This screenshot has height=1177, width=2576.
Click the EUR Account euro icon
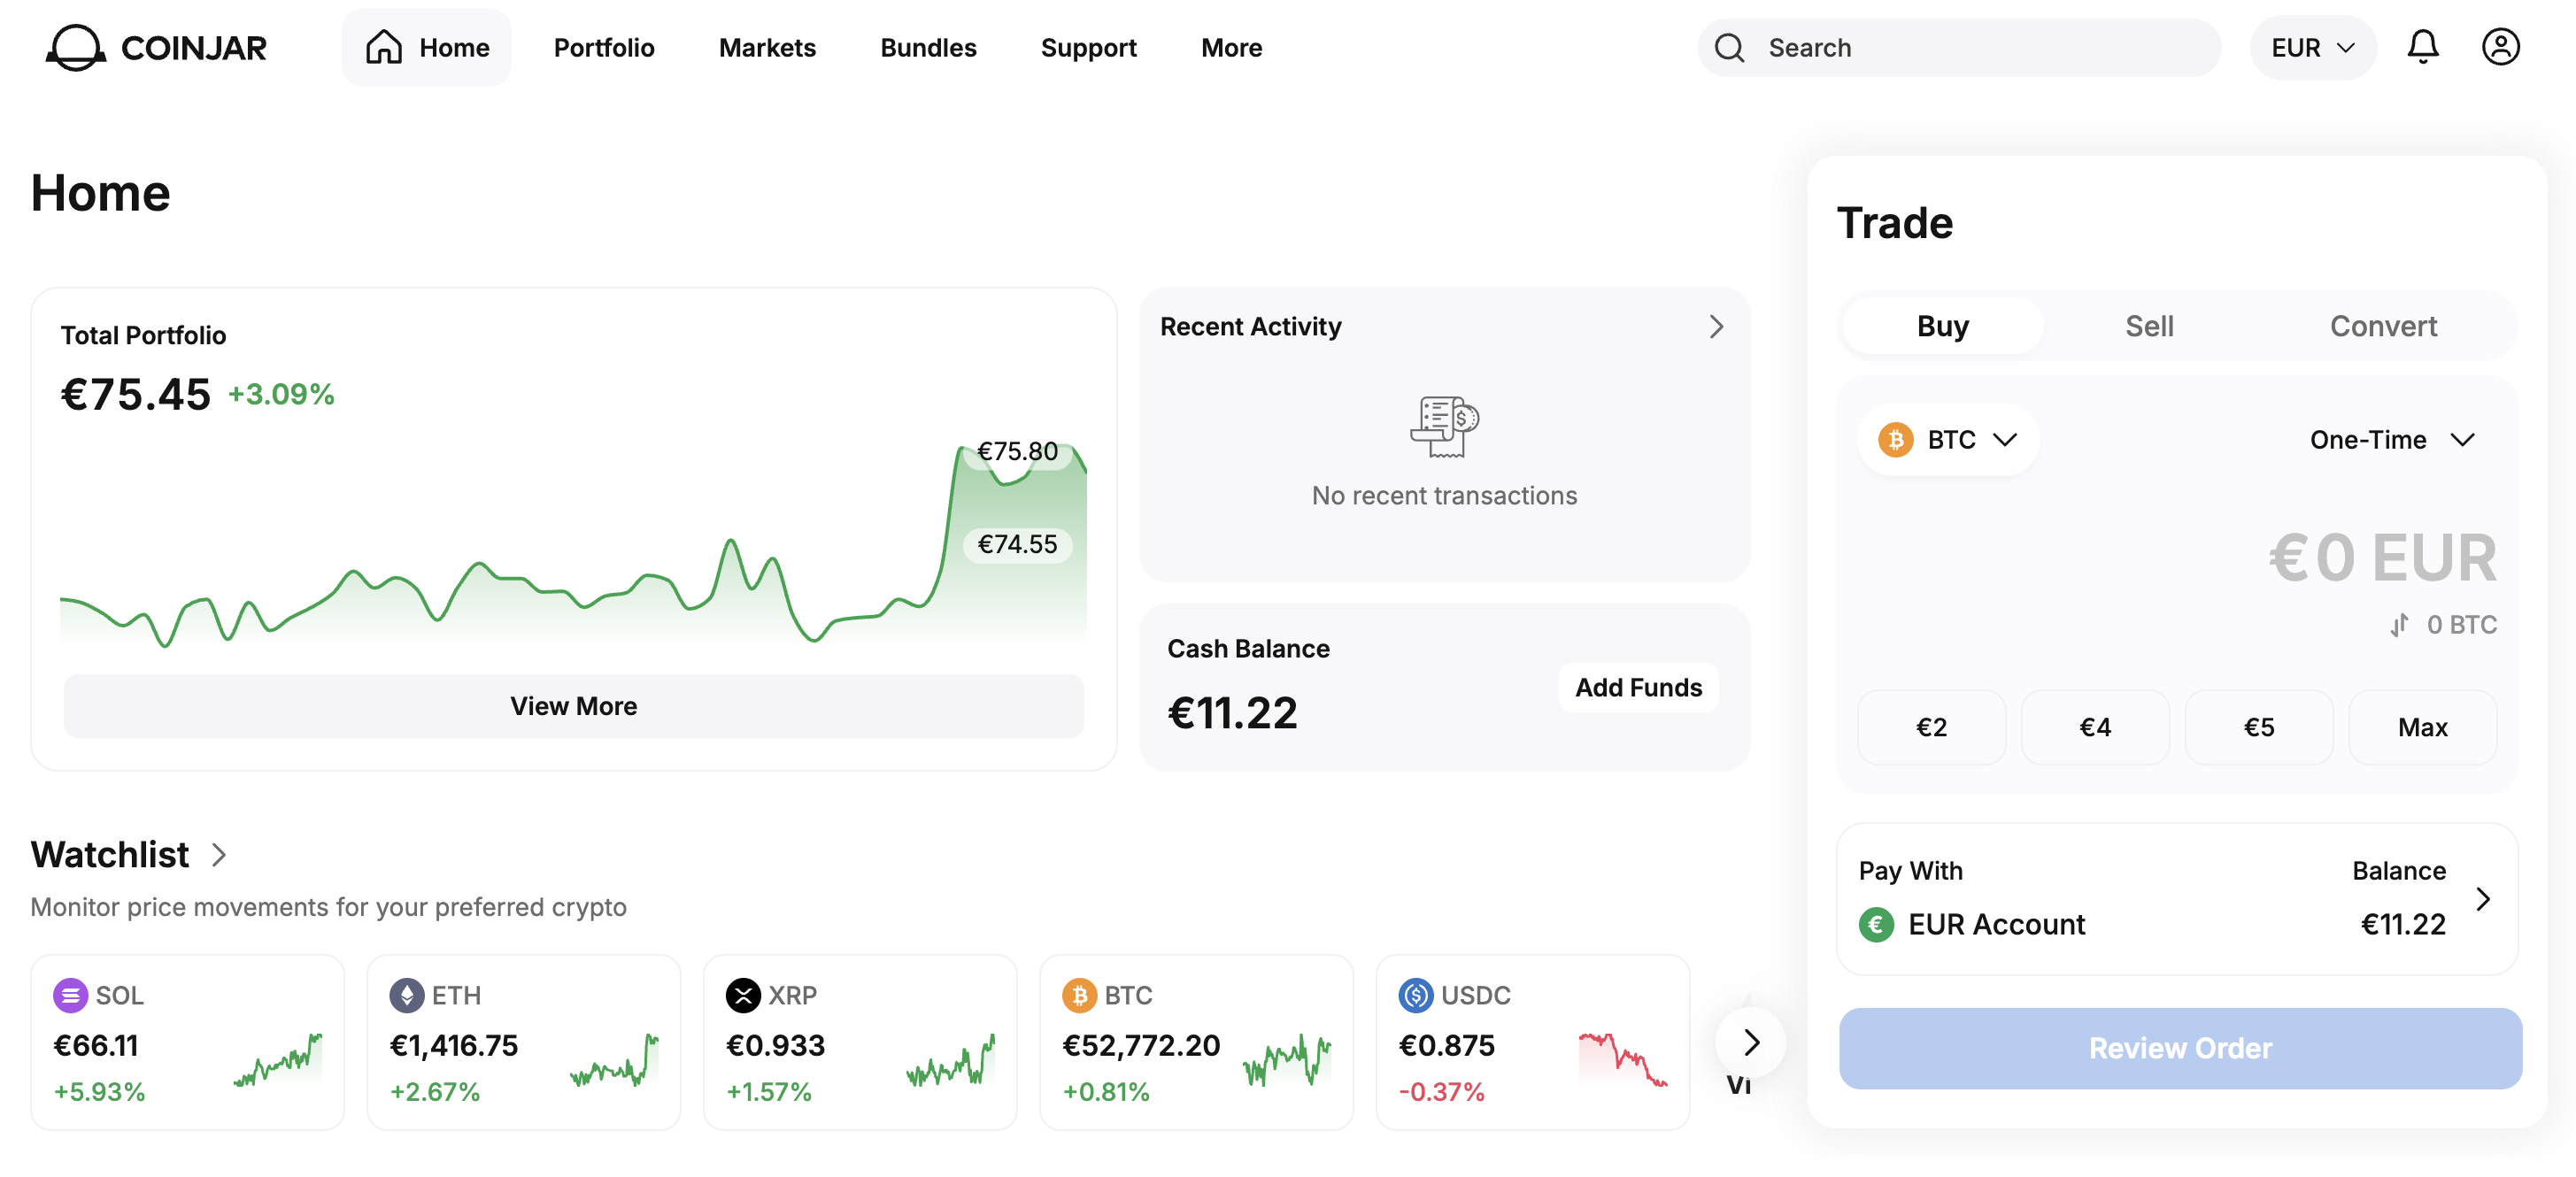click(1876, 924)
